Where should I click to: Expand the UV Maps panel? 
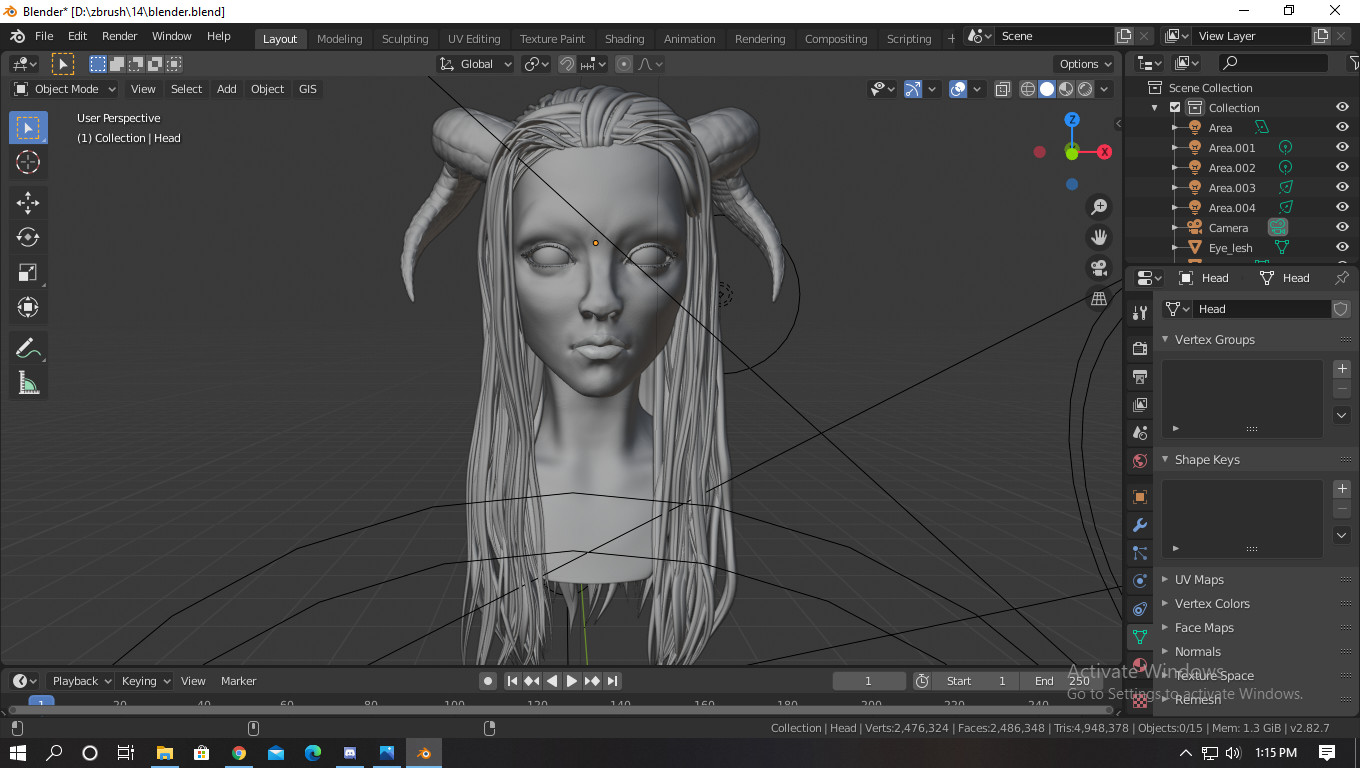[x=1199, y=580]
